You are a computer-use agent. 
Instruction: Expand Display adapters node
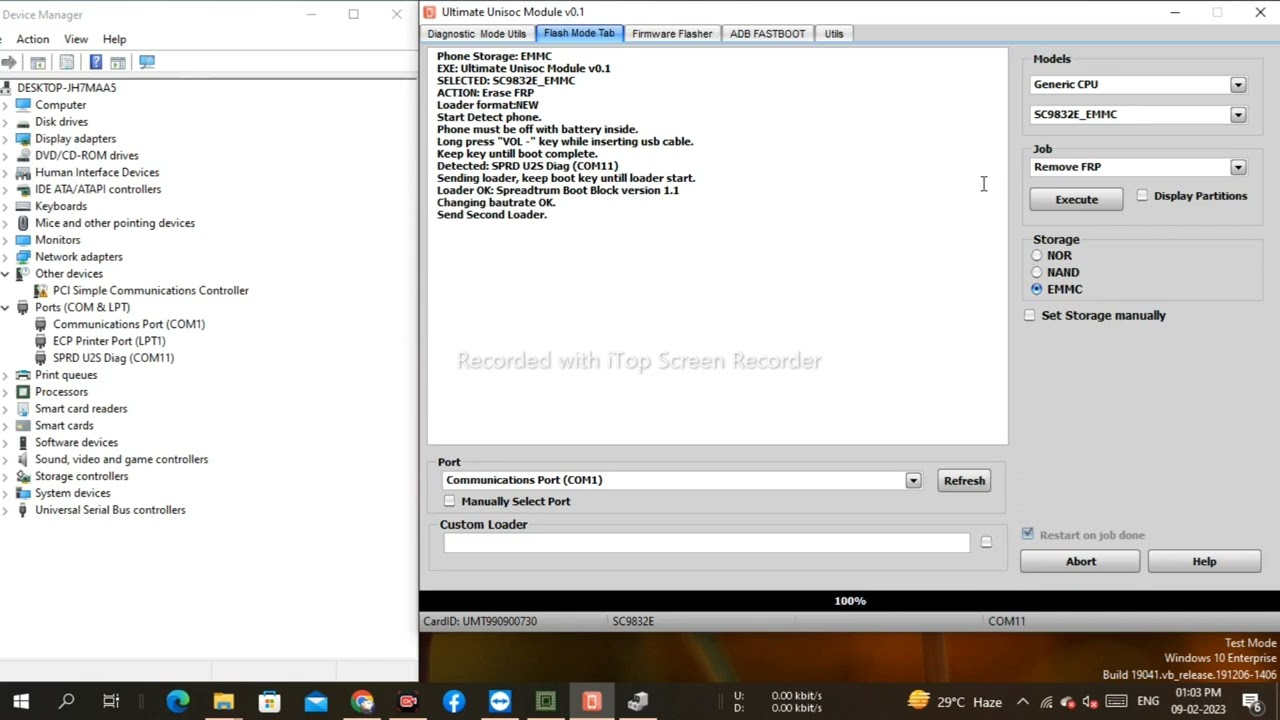6,139
